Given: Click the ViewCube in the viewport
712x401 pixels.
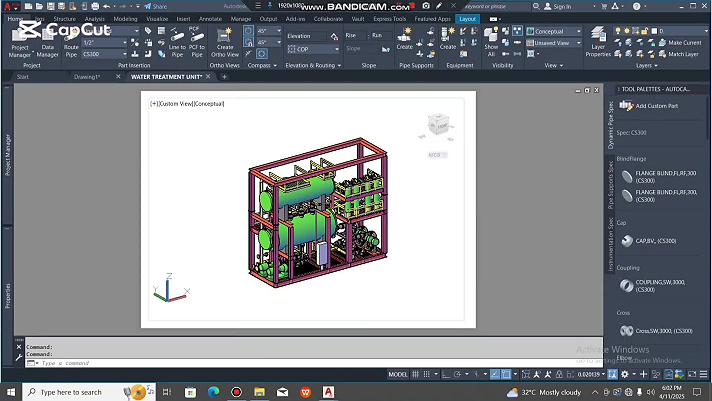Looking at the screenshot, I should [x=438, y=126].
